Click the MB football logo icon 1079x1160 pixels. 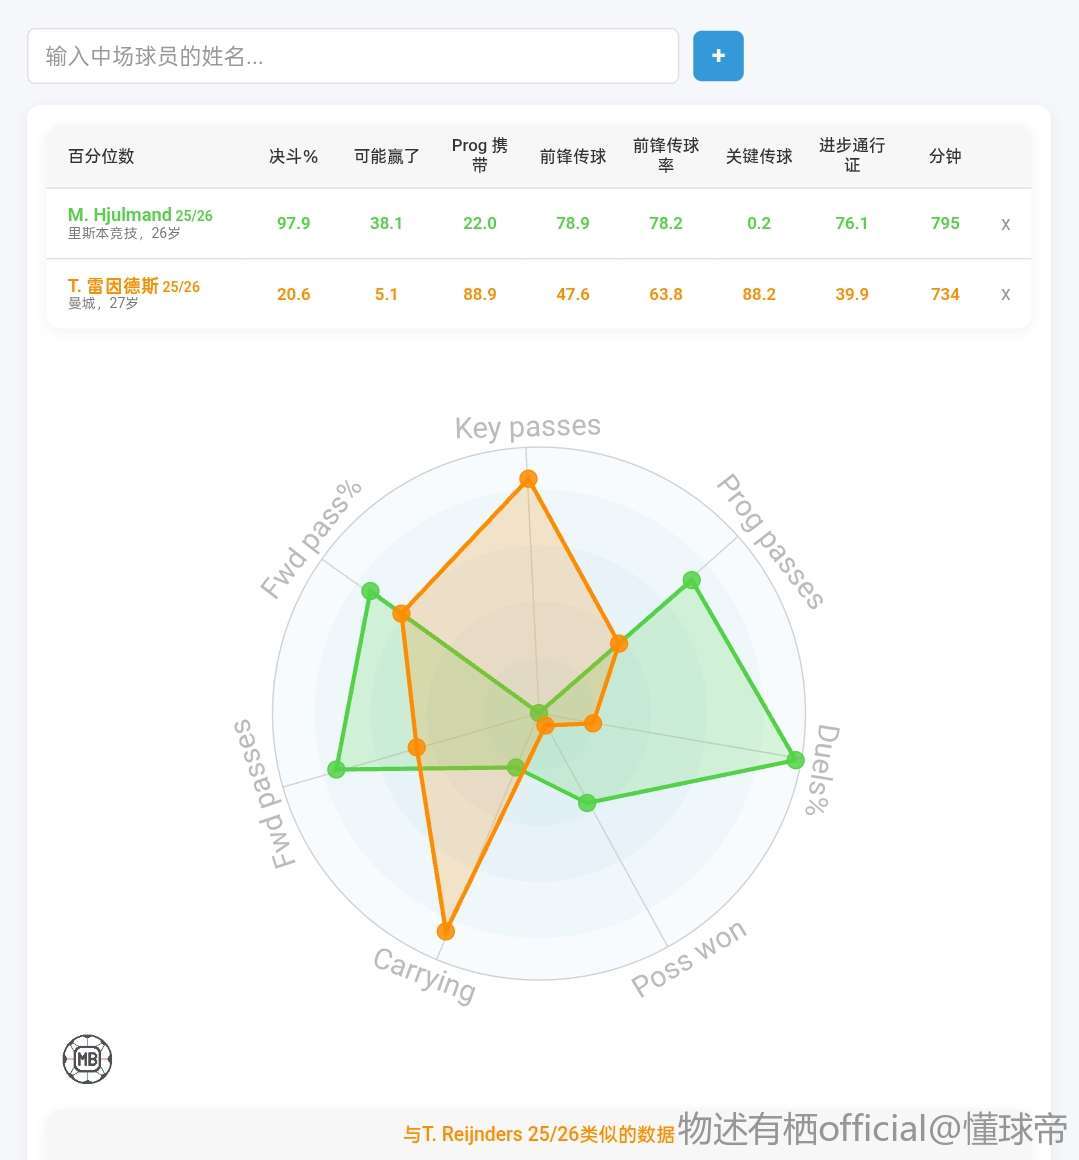(88, 1059)
